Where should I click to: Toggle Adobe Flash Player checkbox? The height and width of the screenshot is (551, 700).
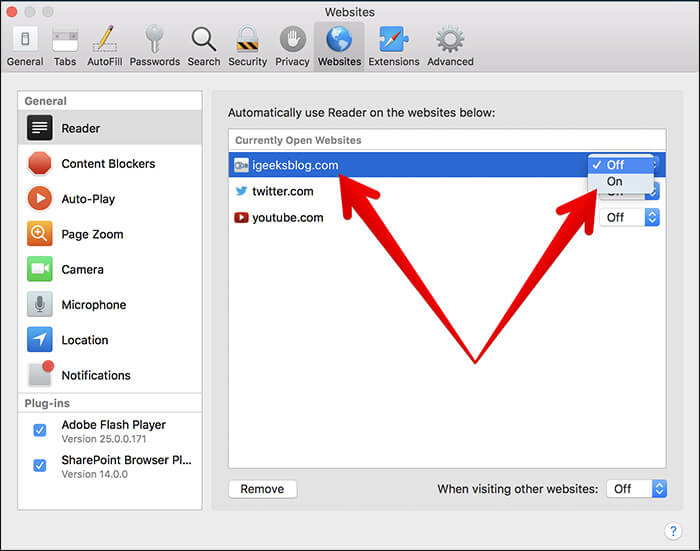pos(40,430)
